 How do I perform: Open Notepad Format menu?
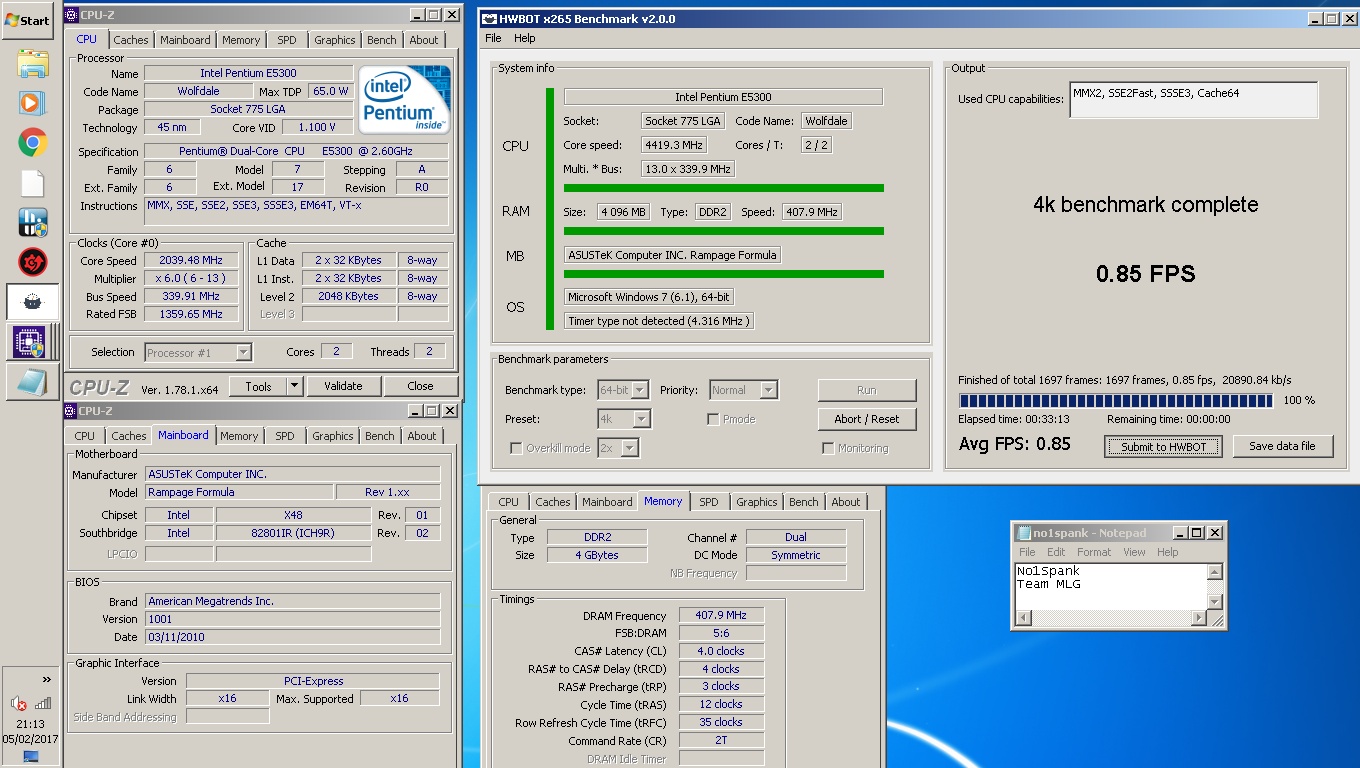click(x=1094, y=552)
